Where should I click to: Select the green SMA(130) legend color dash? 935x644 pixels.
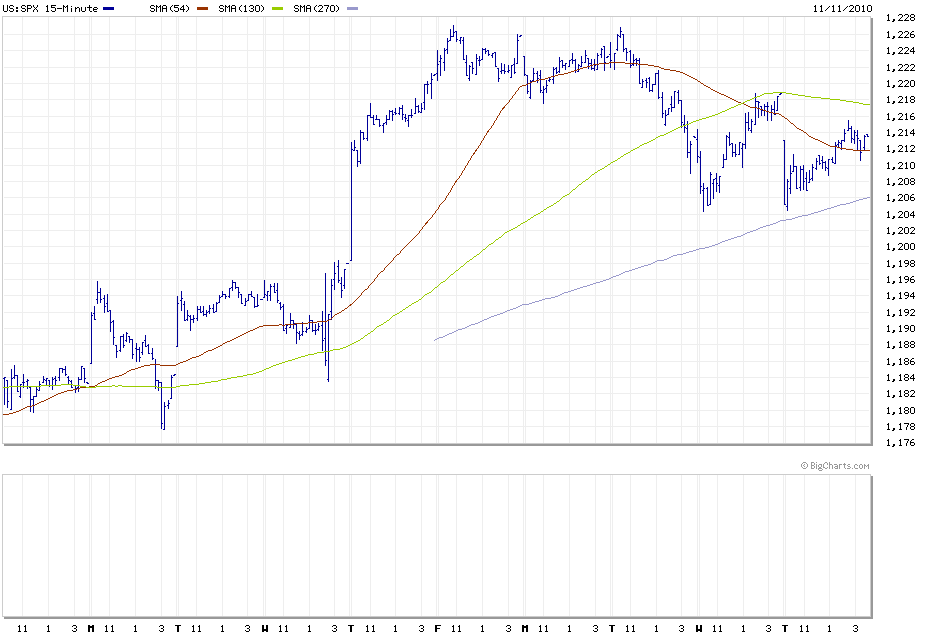[x=277, y=8]
